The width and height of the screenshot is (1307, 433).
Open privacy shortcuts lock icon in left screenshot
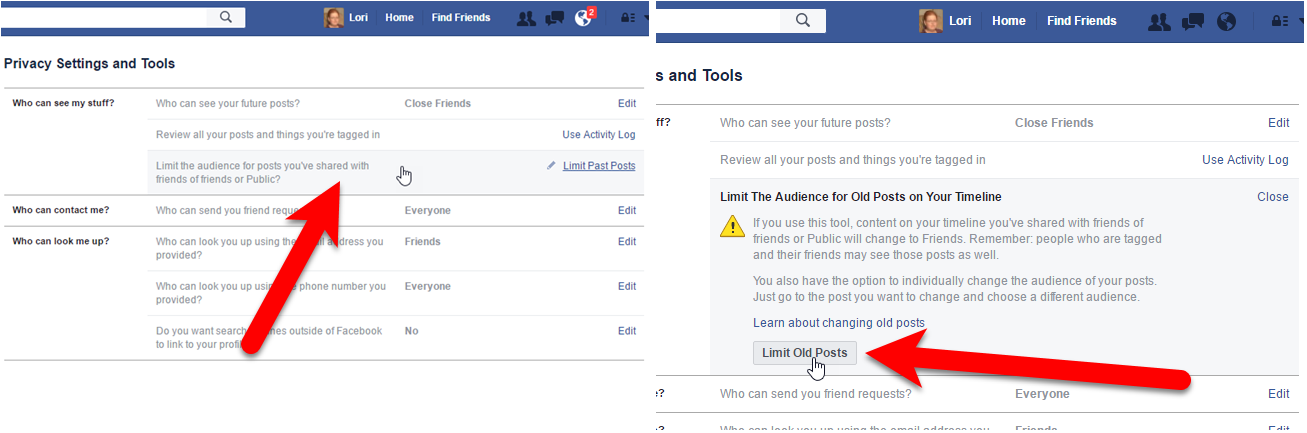pyautogui.click(x=628, y=18)
